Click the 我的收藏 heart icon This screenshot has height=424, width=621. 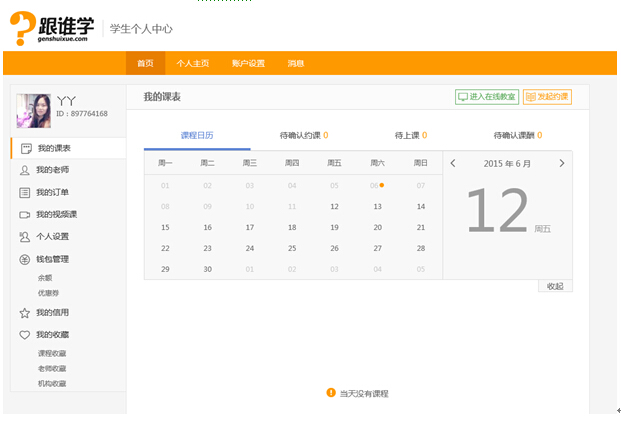(x=25, y=335)
